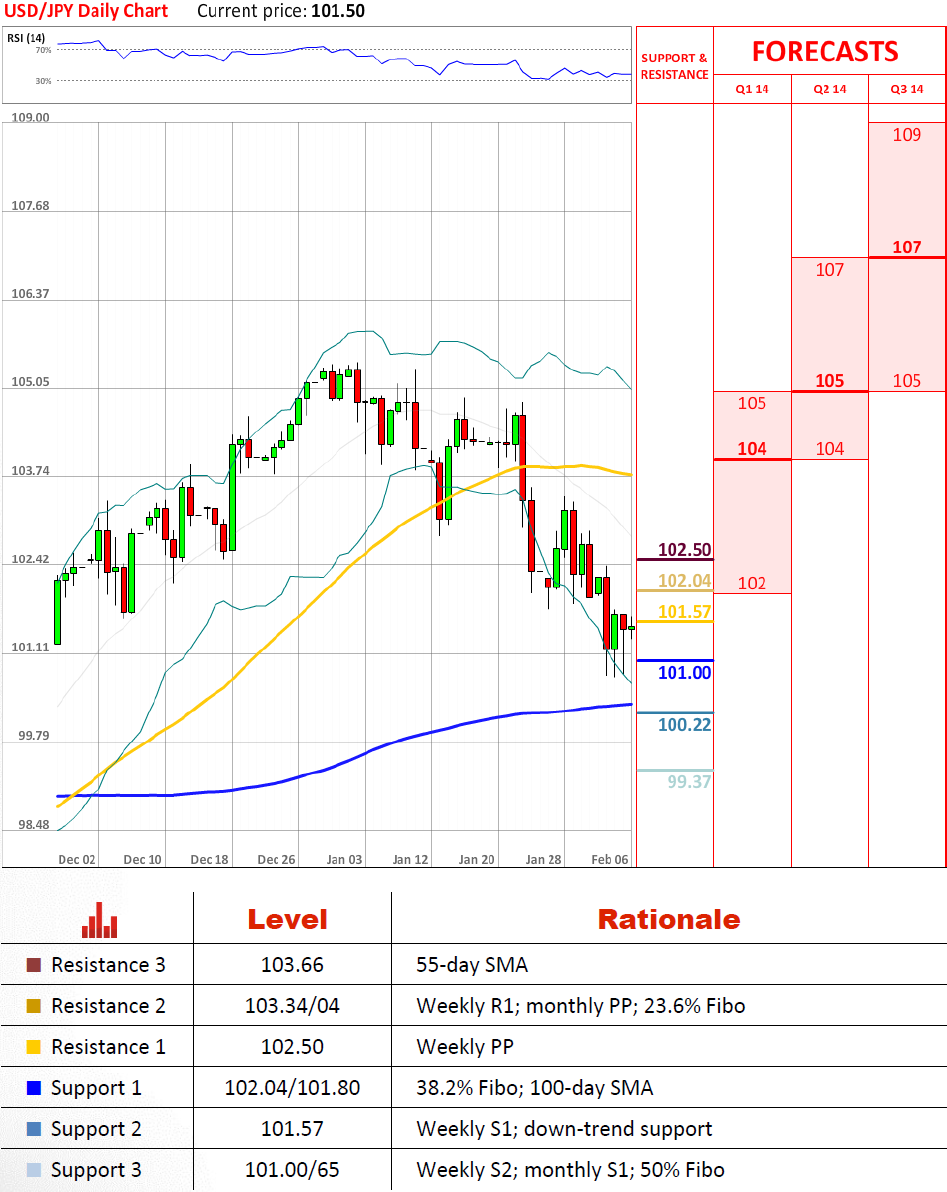Viewport: 947px width, 1192px height.
Task: Click the 102.50 resistance level label
Action: [684, 550]
